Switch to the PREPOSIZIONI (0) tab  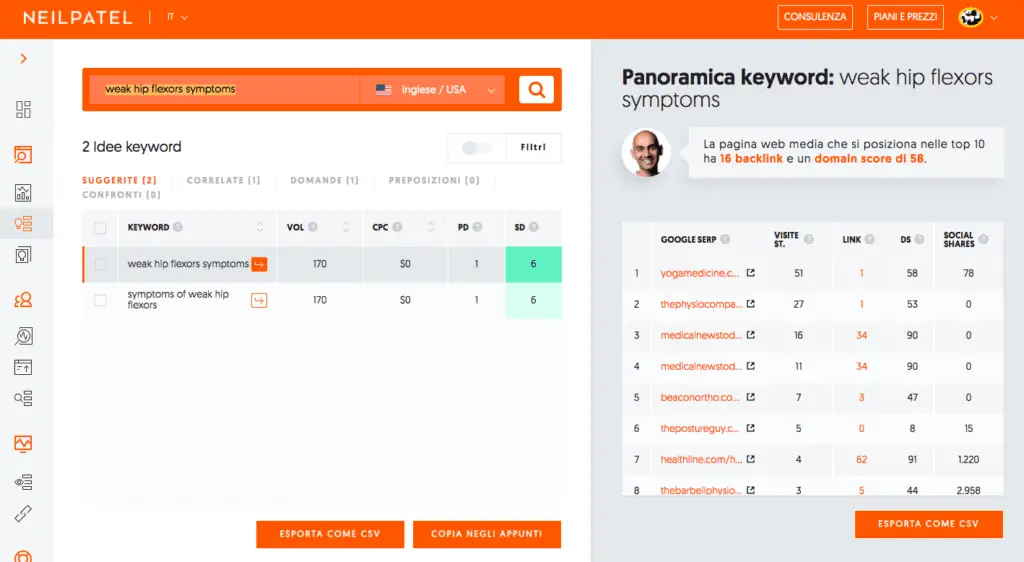click(434, 180)
